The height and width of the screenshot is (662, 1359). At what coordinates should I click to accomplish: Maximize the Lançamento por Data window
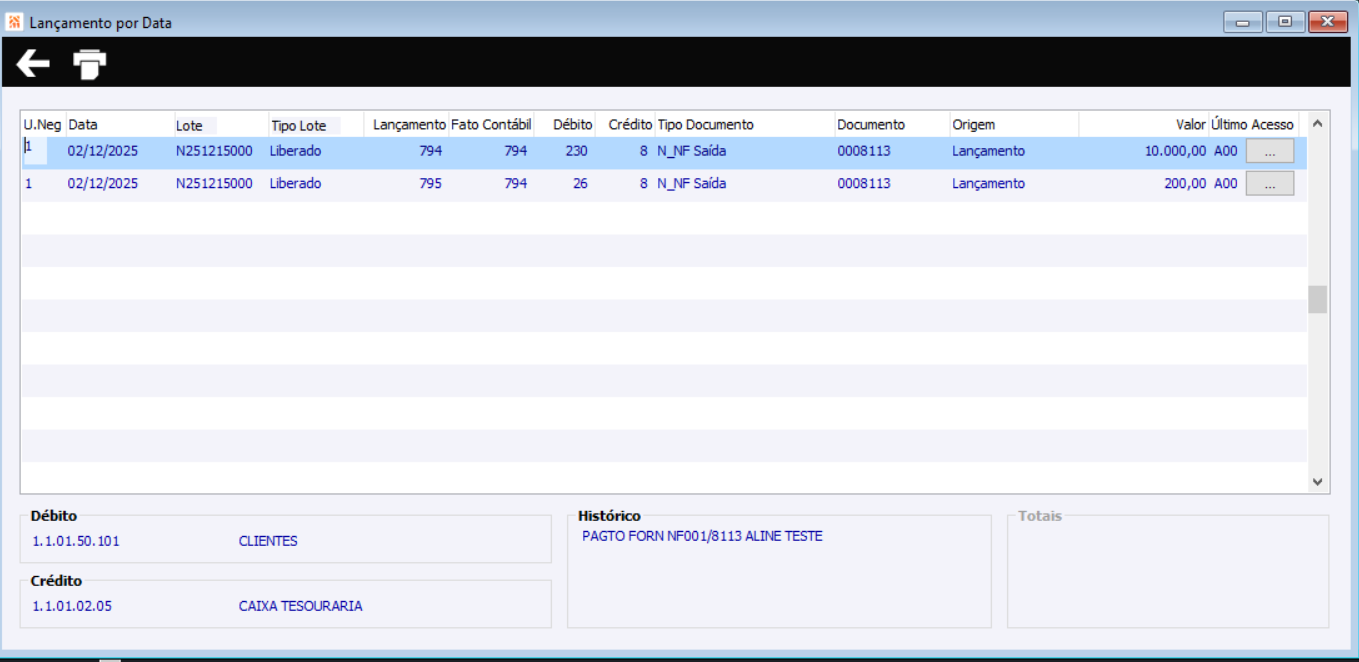click(1285, 22)
